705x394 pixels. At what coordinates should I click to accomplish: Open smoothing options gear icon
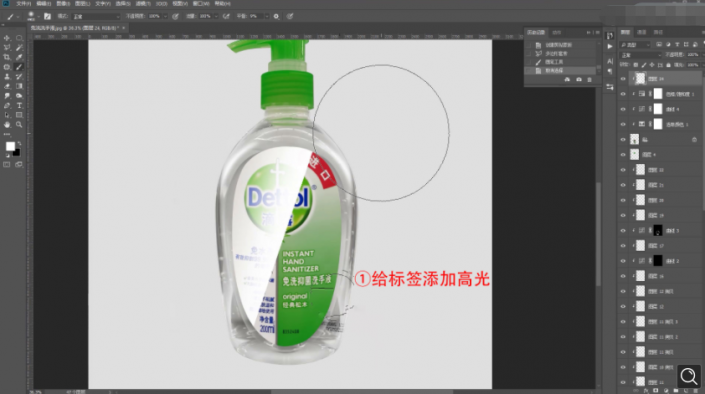point(276,16)
